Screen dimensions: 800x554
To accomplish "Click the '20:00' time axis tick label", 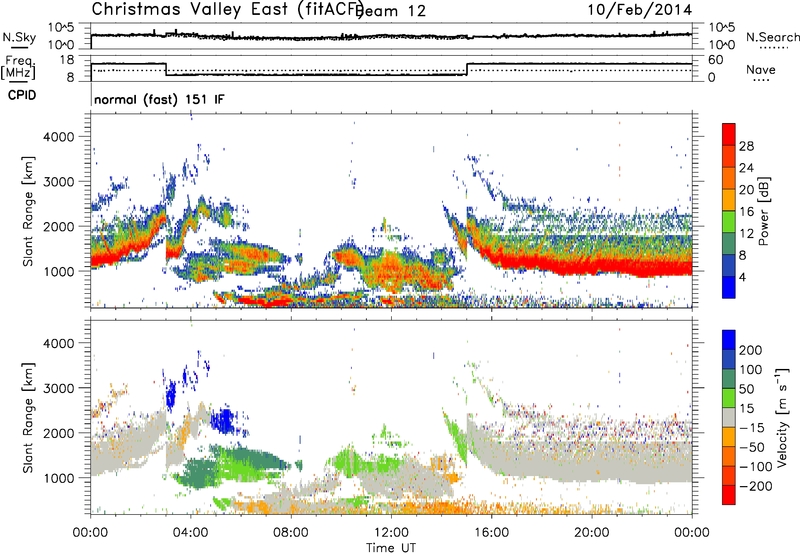I will pos(591,533).
